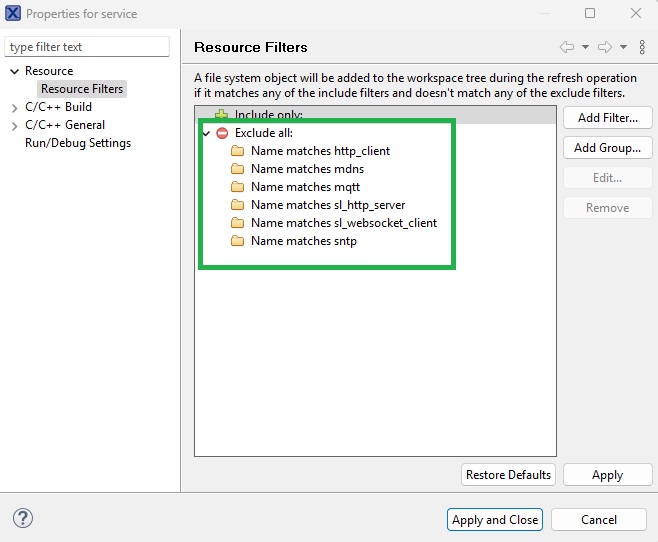Click folder icon beside sl_http_server filter
Image resolution: width=658 pixels, height=542 pixels.
click(238, 205)
